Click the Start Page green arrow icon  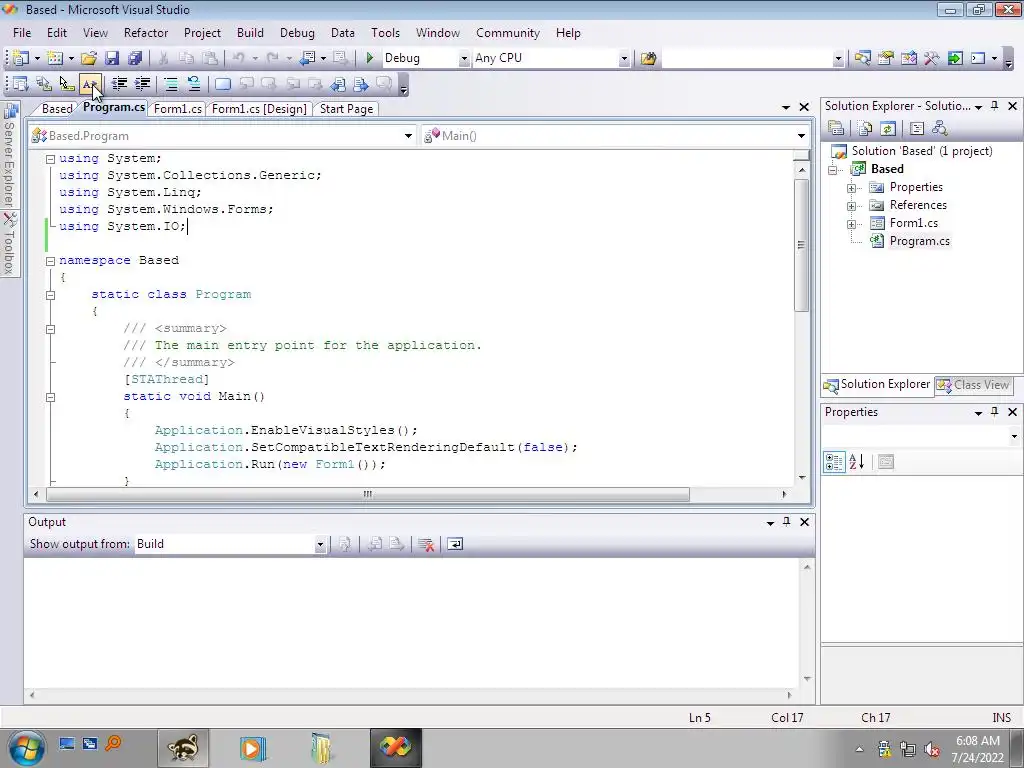(955, 58)
